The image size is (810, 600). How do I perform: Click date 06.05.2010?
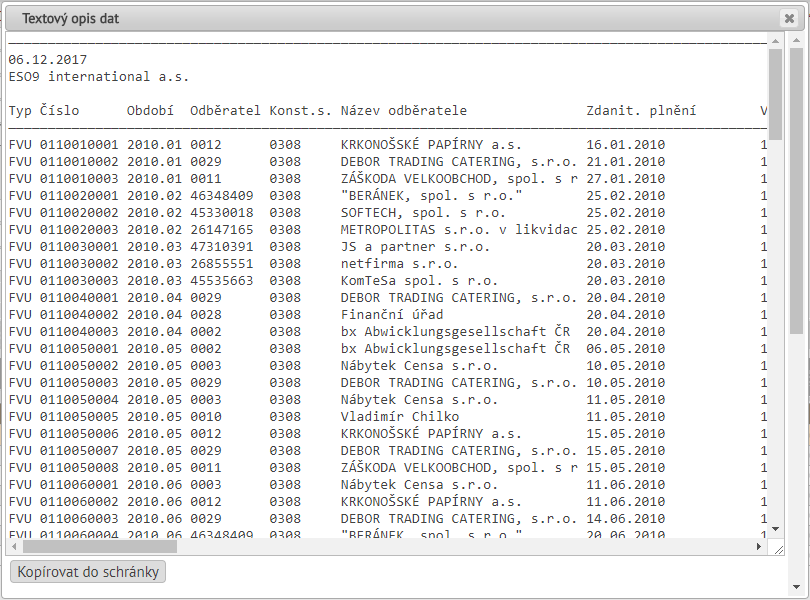point(626,349)
